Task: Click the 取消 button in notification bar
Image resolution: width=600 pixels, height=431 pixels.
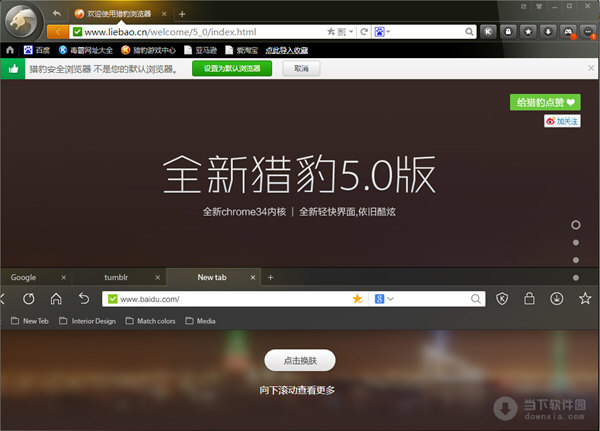Action: coord(301,69)
